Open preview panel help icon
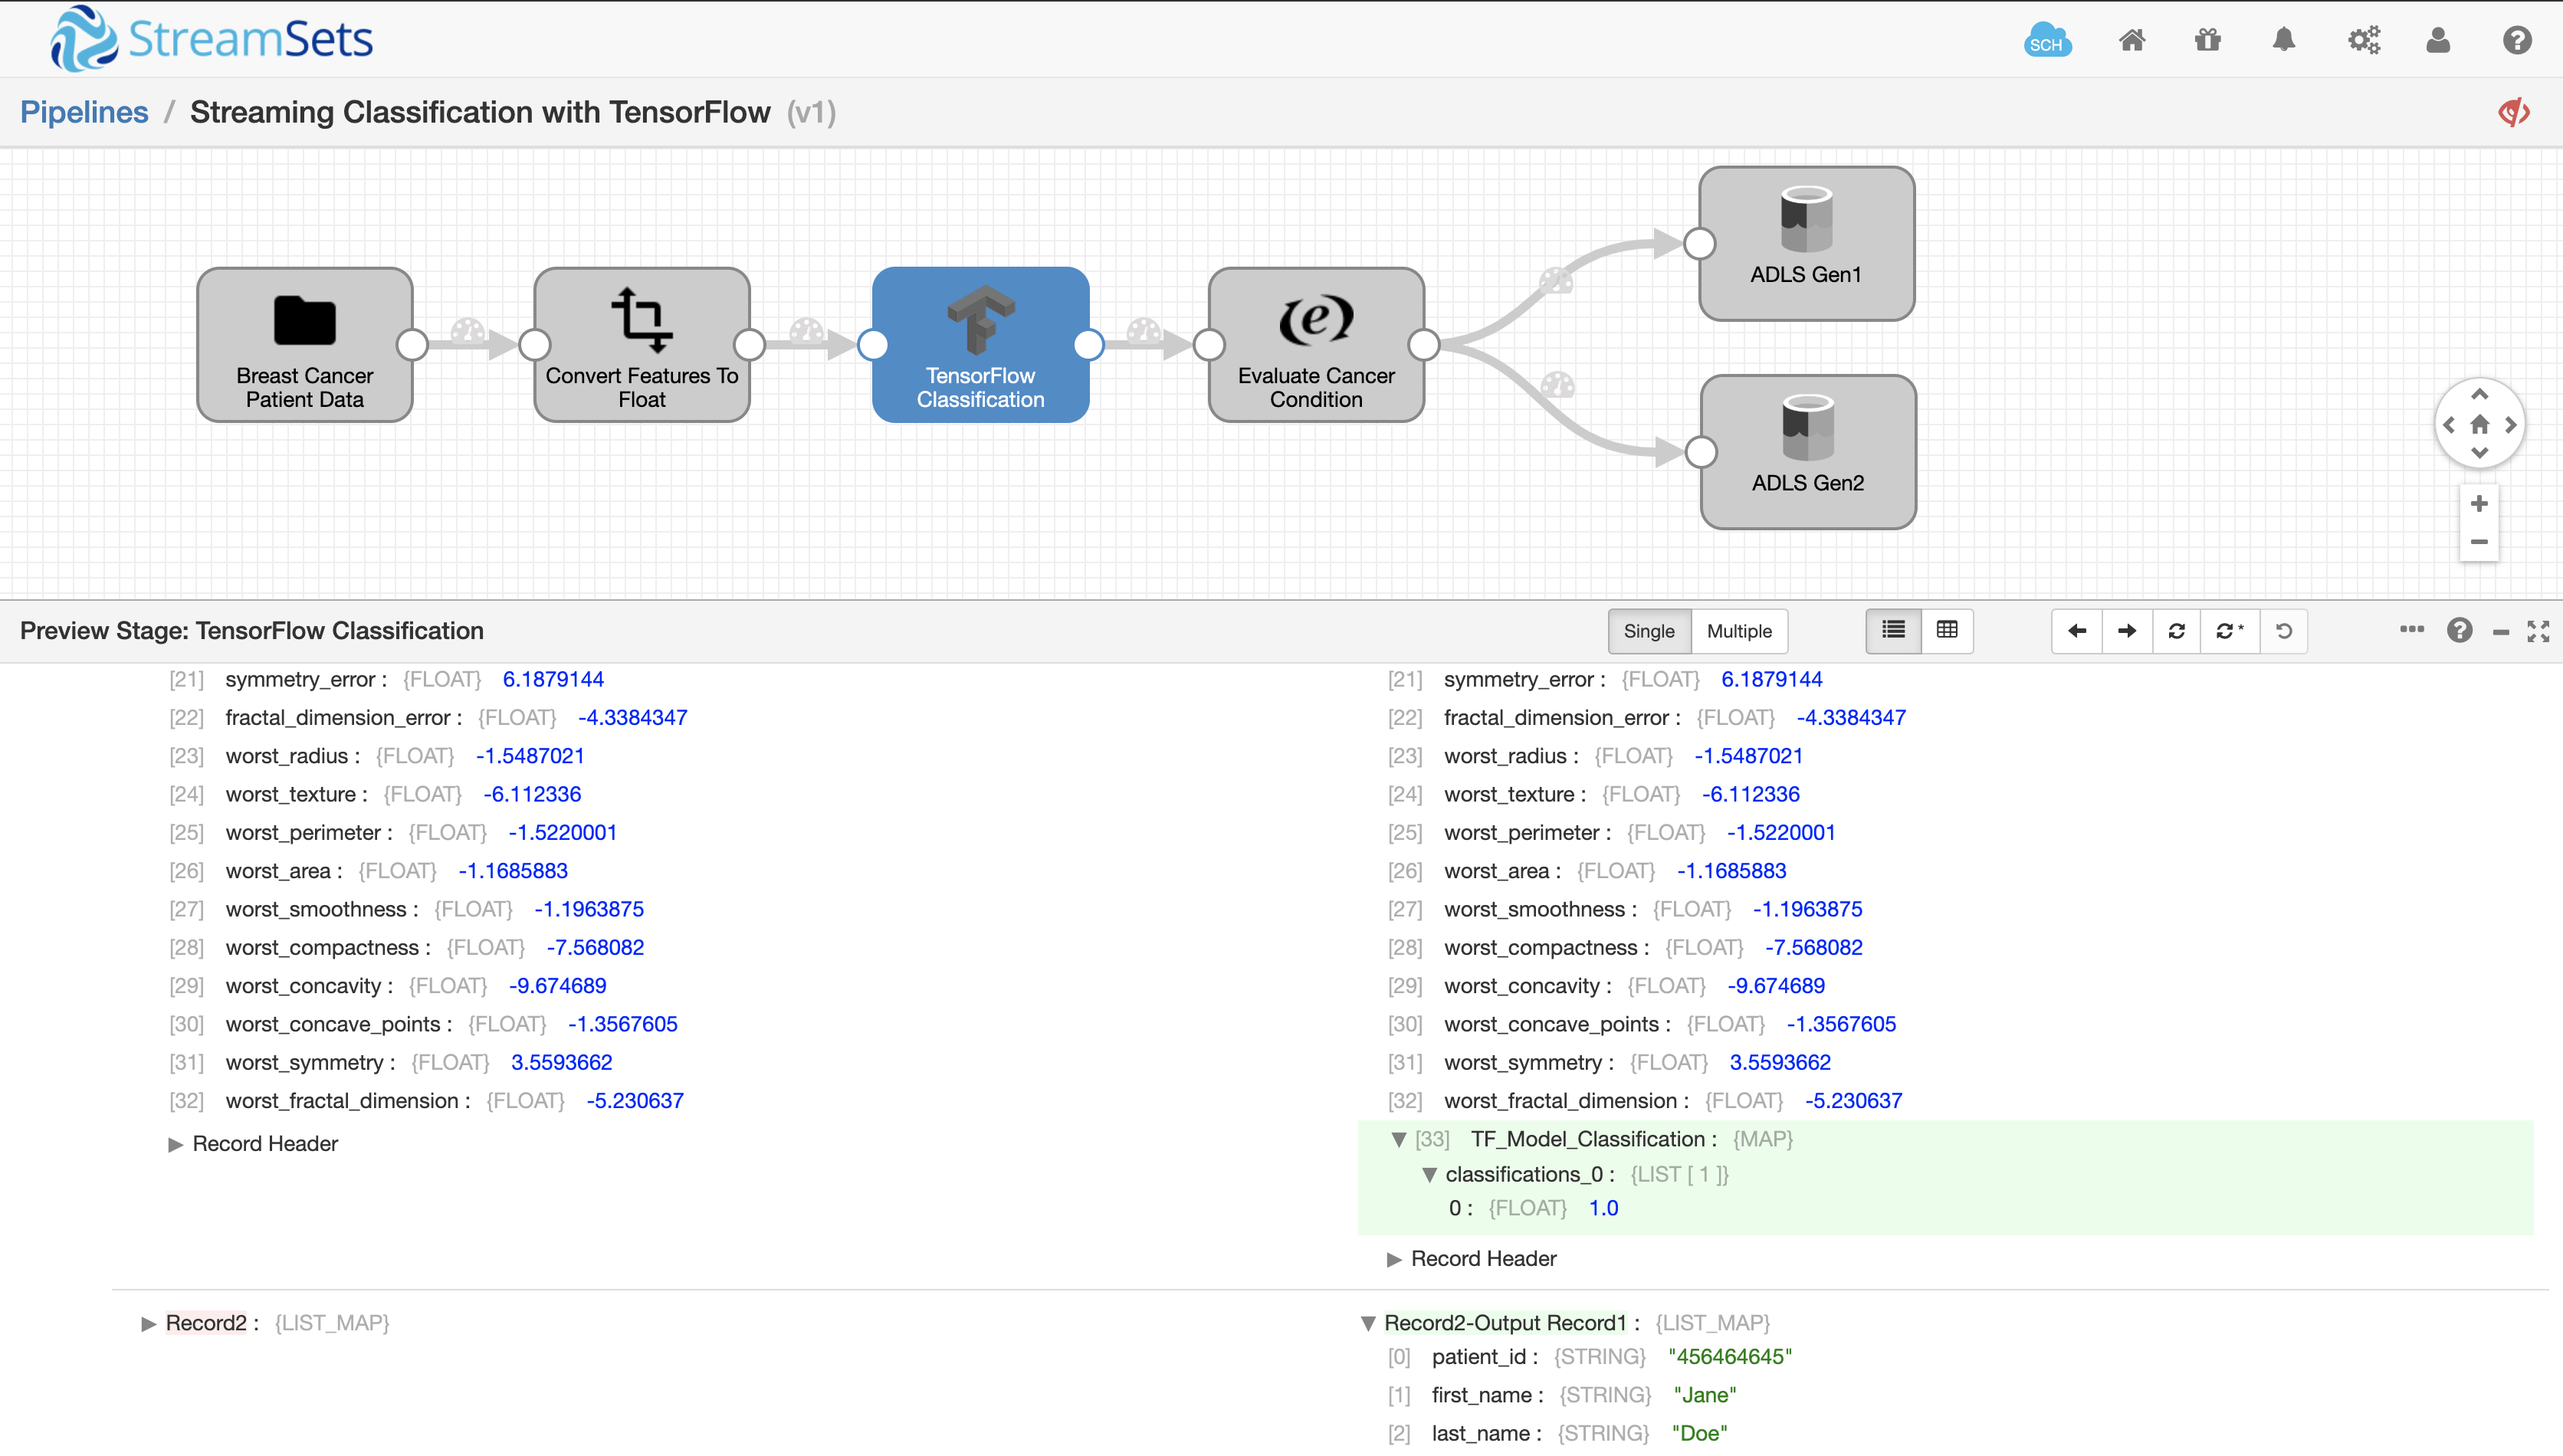Screen dimensions: 2563x1456 (x=2459, y=631)
